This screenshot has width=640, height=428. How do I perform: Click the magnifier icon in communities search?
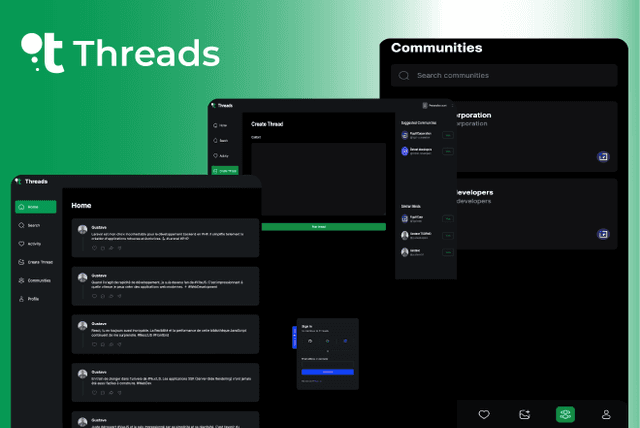click(x=403, y=76)
